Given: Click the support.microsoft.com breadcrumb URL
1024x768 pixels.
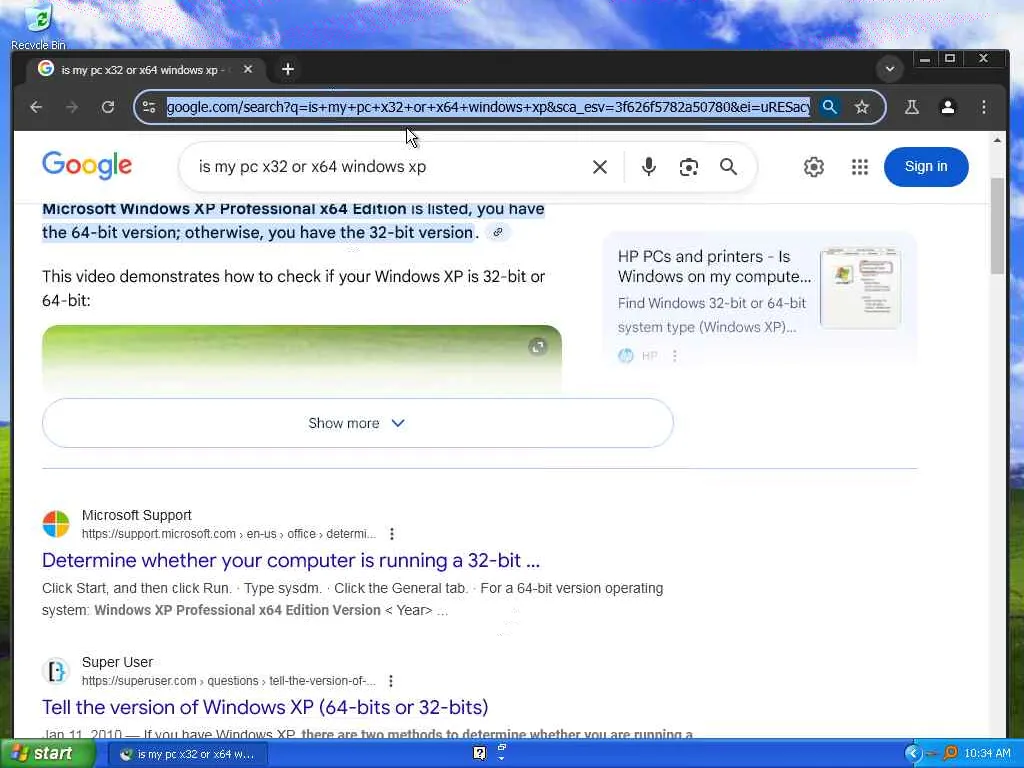Looking at the screenshot, I should pos(229,534).
